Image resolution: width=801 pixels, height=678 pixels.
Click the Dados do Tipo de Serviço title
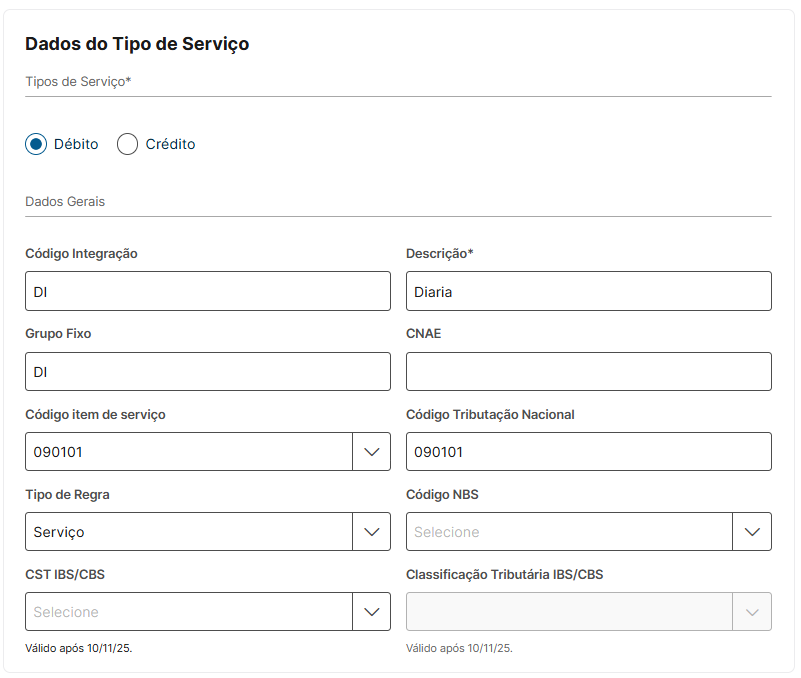coord(137,44)
